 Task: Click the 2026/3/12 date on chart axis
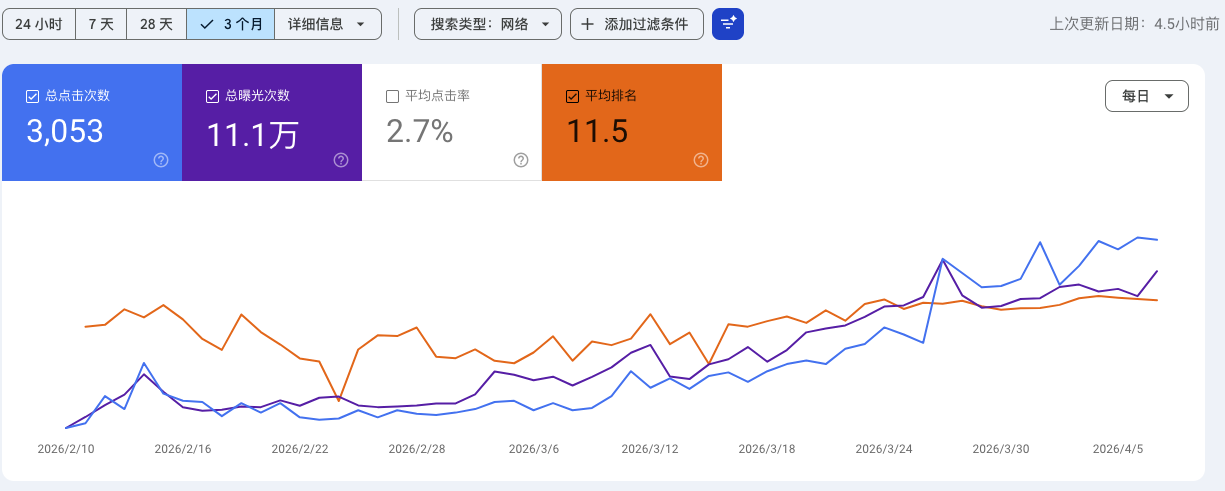tap(649, 449)
